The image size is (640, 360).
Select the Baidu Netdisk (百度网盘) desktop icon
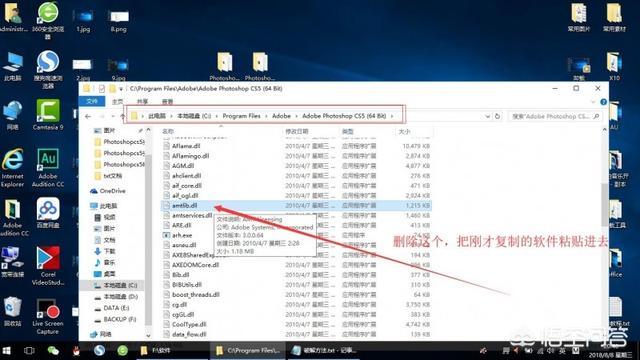(48, 213)
